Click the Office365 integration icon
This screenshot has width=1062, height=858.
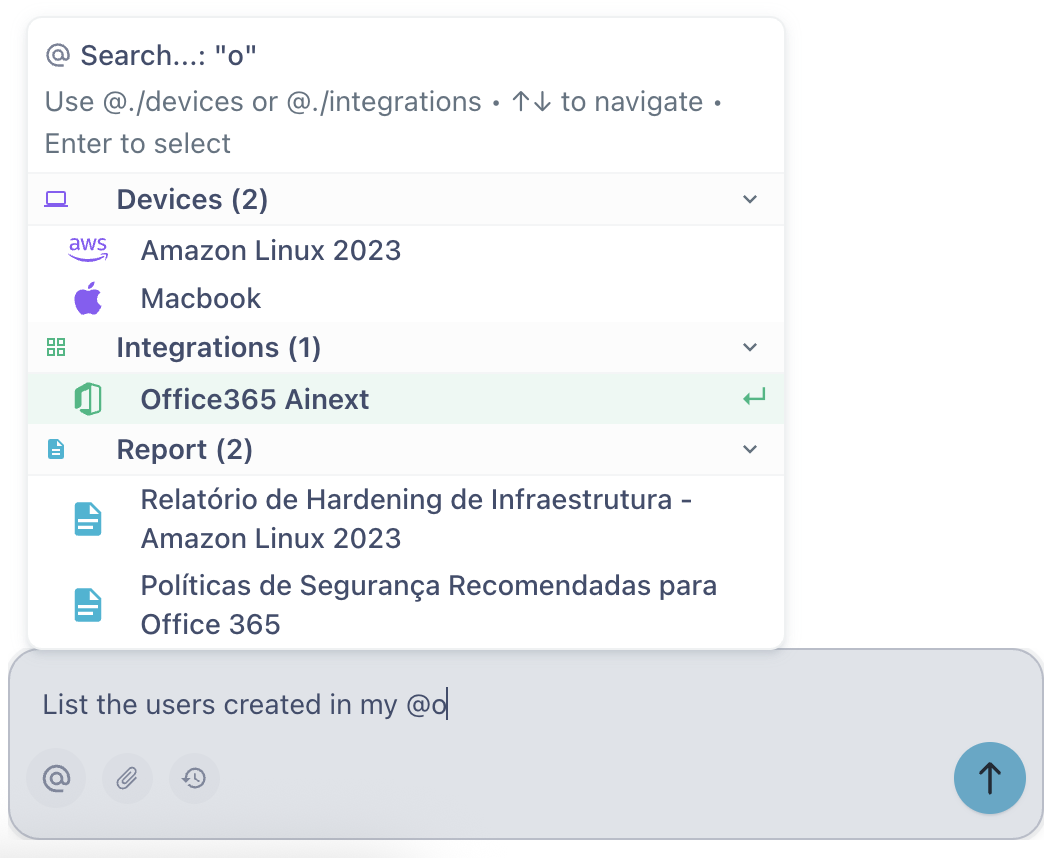[x=88, y=398]
